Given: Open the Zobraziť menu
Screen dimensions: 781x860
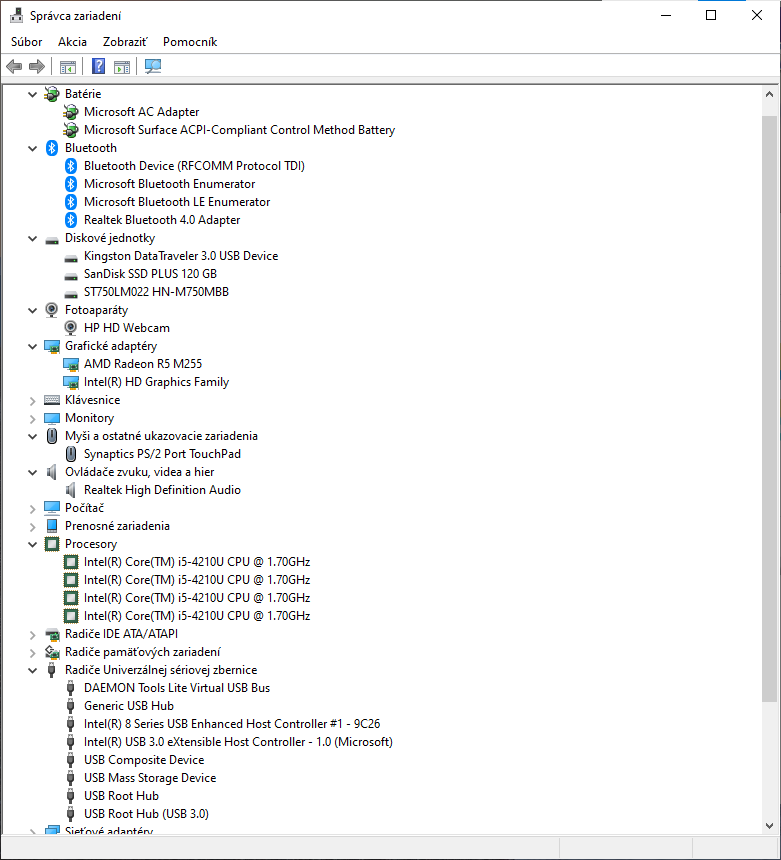Looking at the screenshot, I should [x=125, y=42].
